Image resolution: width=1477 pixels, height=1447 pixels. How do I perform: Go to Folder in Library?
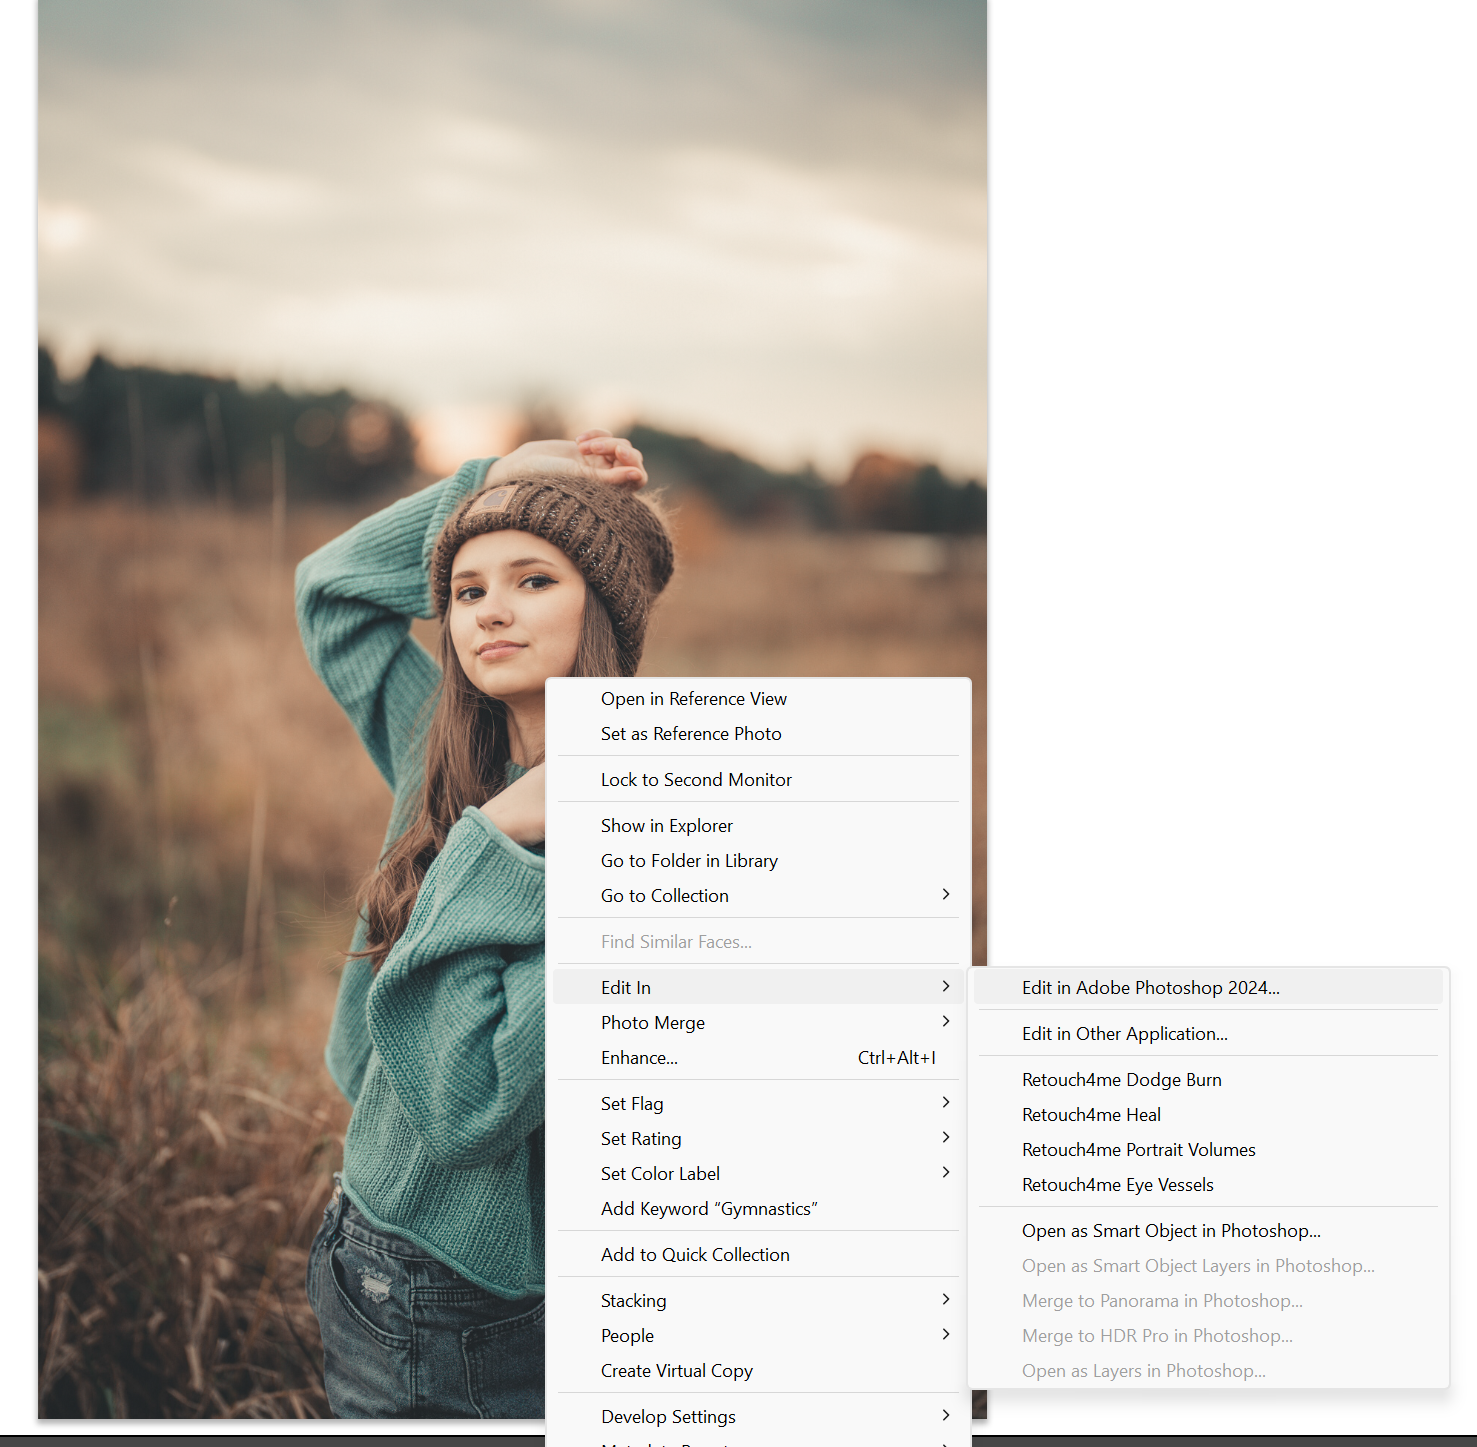tap(689, 860)
